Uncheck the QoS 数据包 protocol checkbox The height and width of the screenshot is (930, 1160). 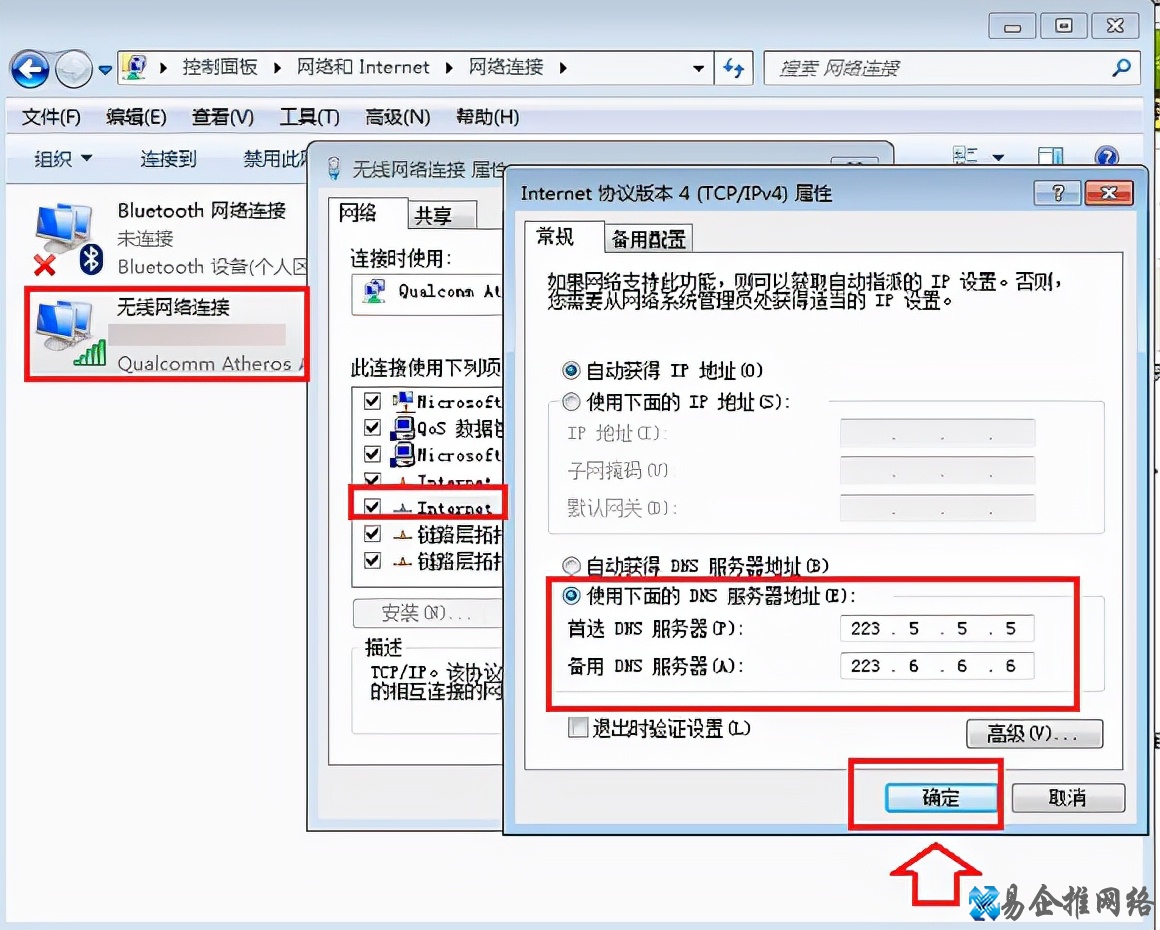point(371,428)
